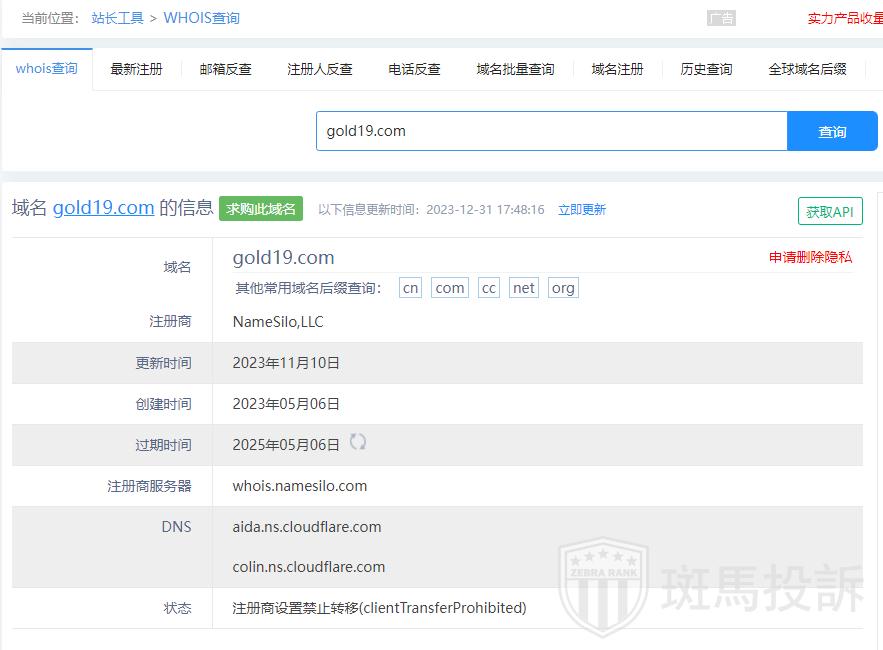Open the 域名批量查询 tab
Viewport: 883px width, 650px height.
click(515, 69)
